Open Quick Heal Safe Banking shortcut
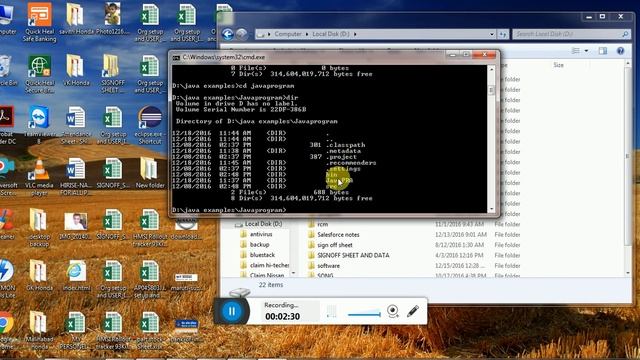 click(39, 21)
